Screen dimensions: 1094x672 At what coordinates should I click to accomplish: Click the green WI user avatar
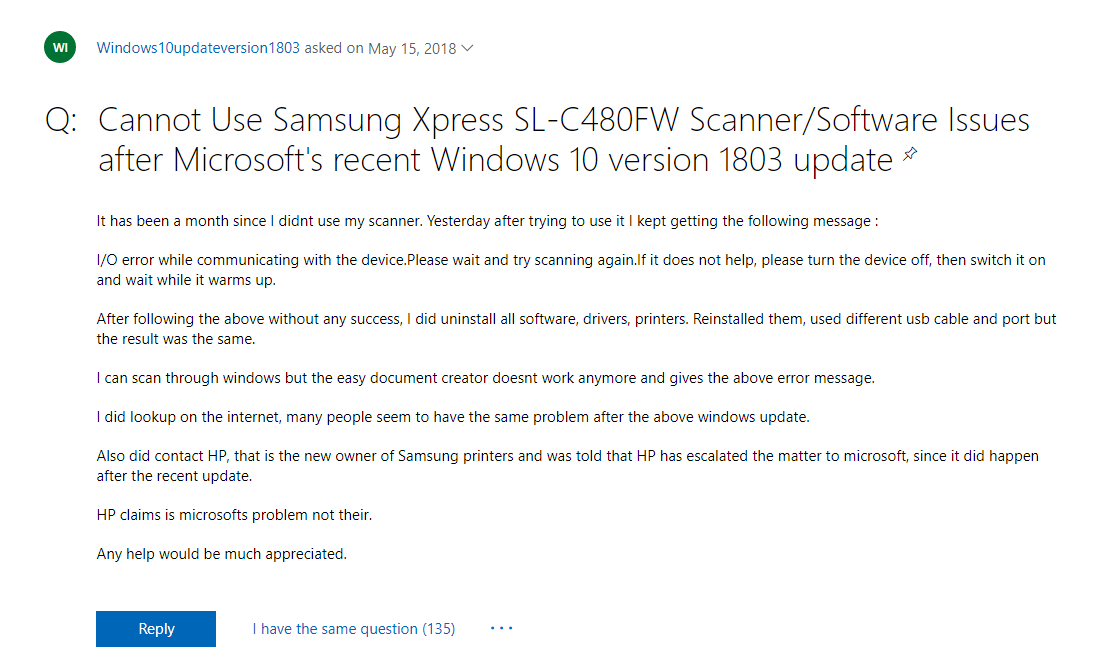(x=60, y=47)
